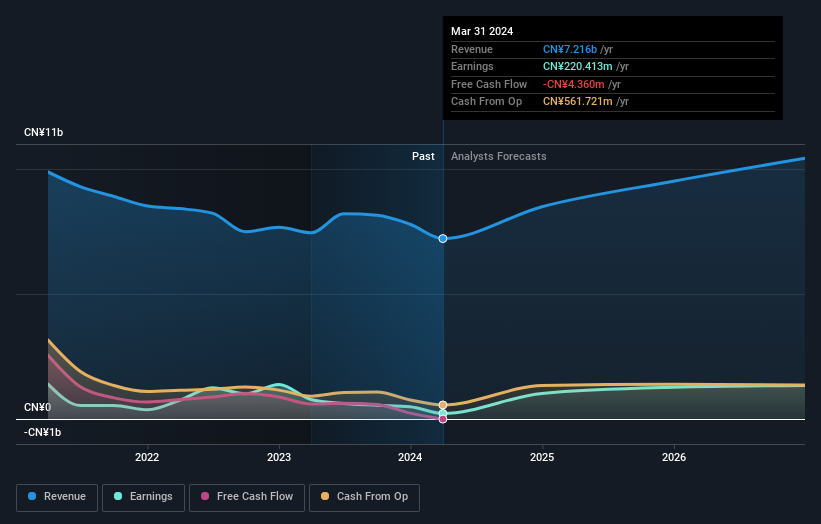The height and width of the screenshot is (524, 821).
Task: Toggle the Revenue legend button
Action: (57, 497)
